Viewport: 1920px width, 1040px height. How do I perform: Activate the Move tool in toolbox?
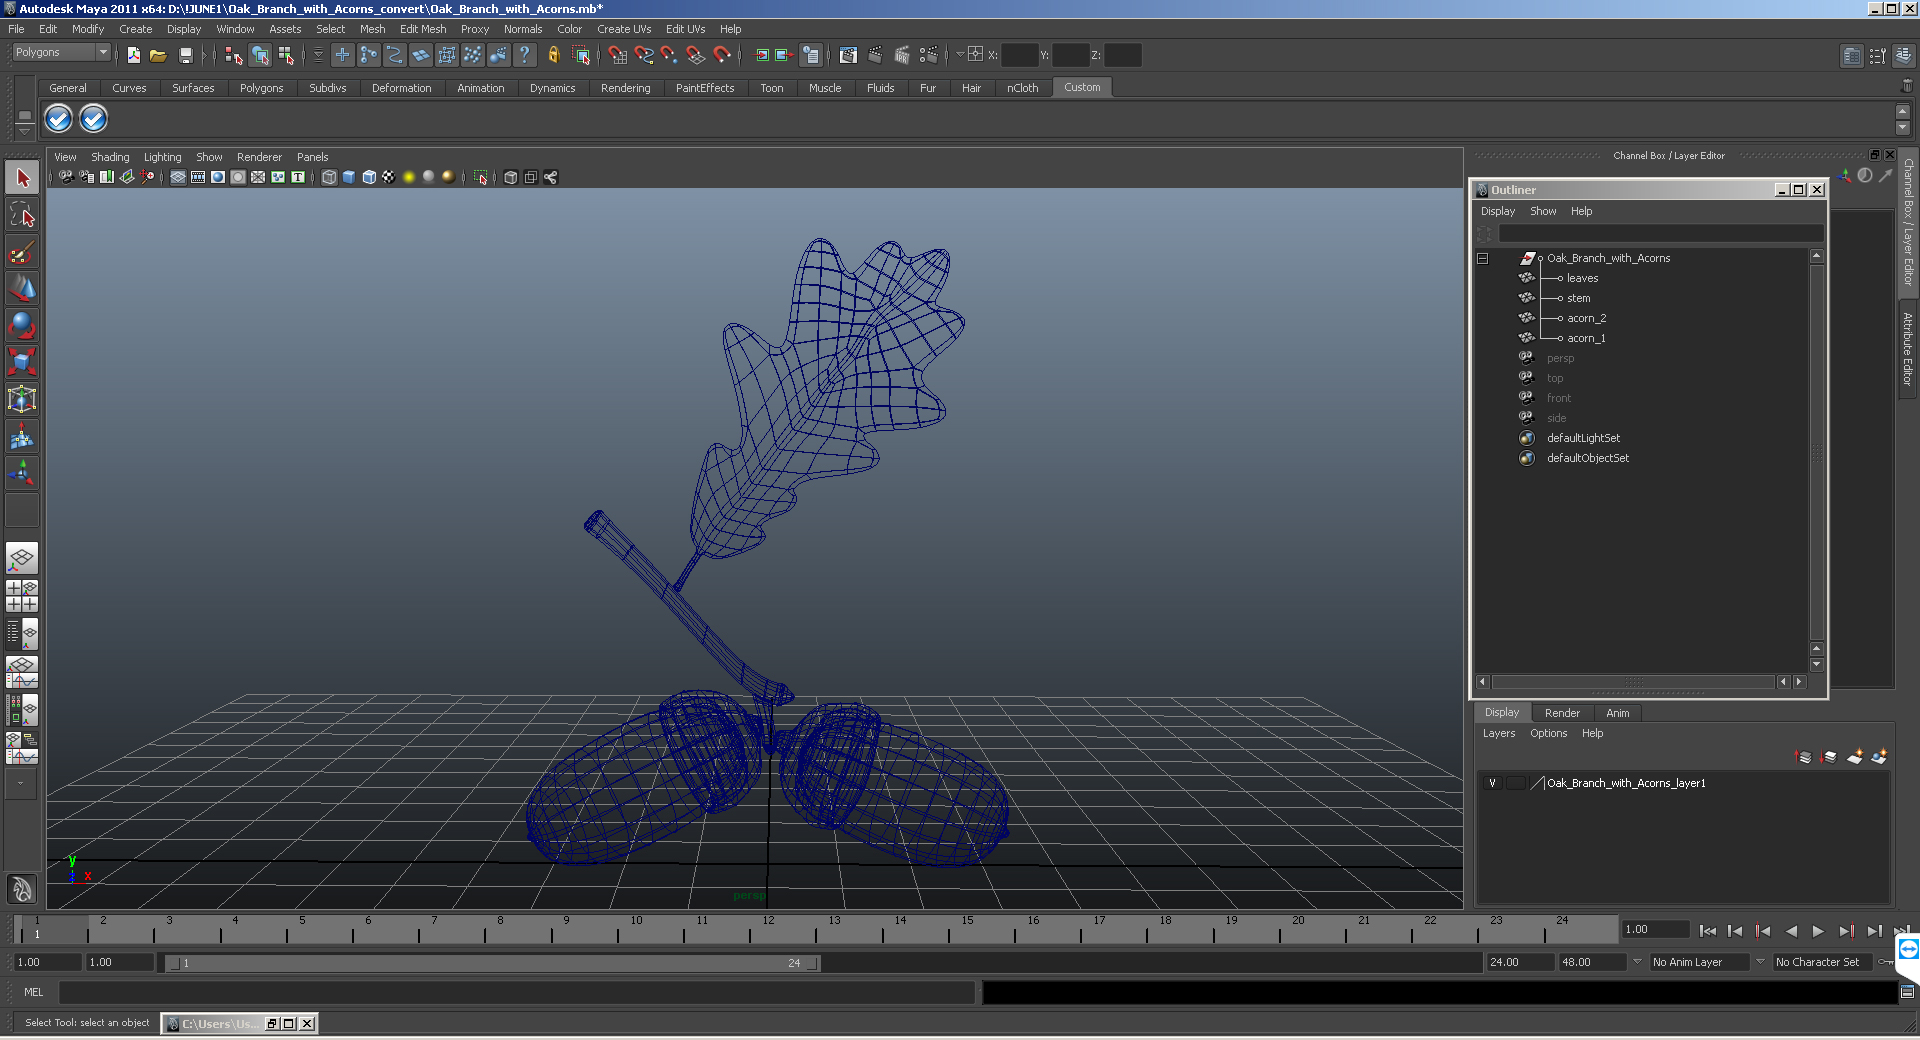pyautogui.click(x=22, y=288)
